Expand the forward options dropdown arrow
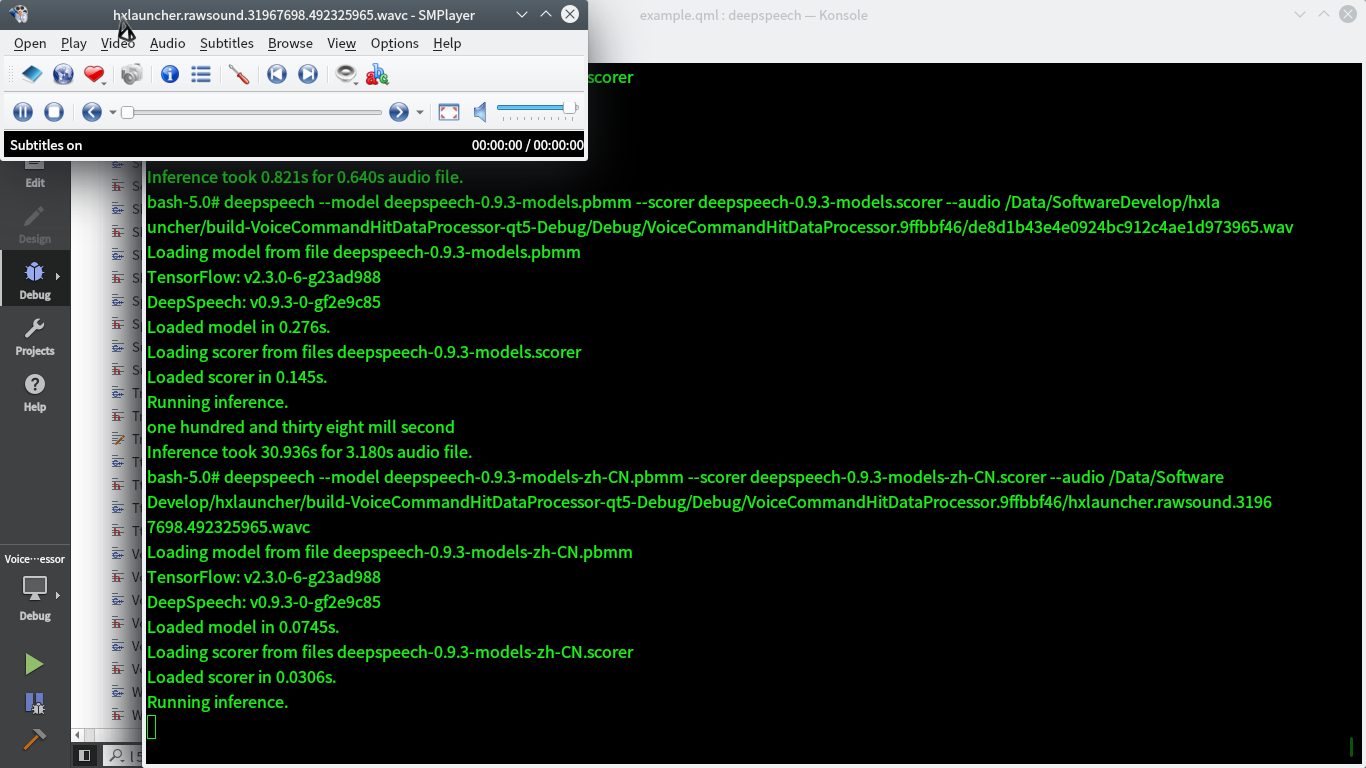The width and height of the screenshot is (1366, 768). point(419,113)
